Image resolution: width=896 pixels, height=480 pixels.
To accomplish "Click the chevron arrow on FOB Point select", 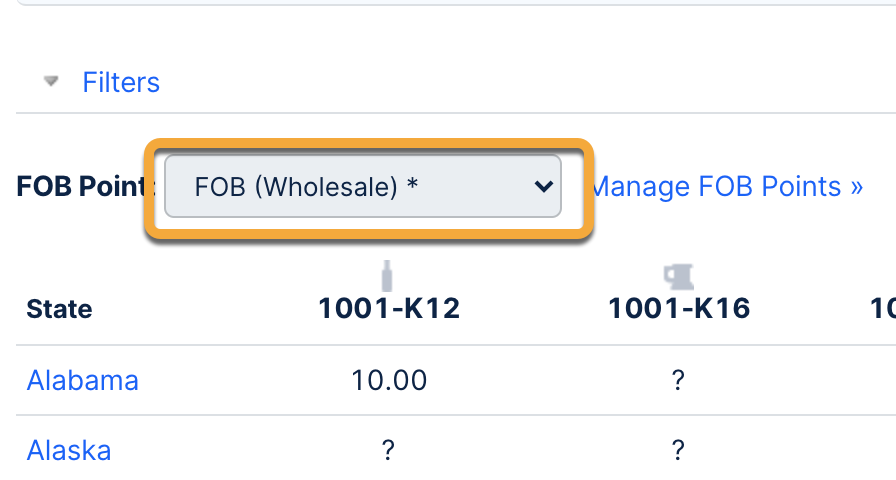I will 543,186.
